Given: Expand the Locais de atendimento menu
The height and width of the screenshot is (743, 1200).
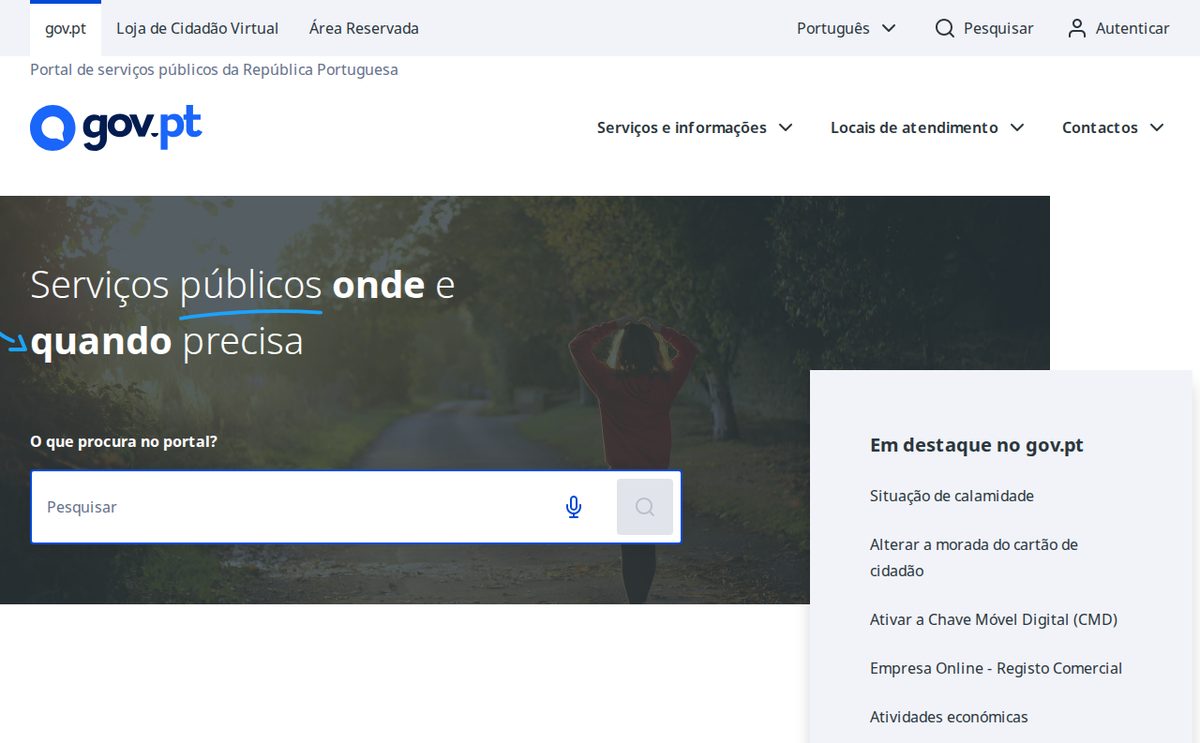Looking at the screenshot, I should pos(928,128).
